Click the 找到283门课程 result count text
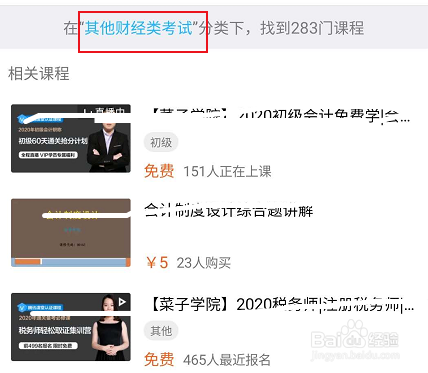Screen dimensions: 428x373 [312, 28]
